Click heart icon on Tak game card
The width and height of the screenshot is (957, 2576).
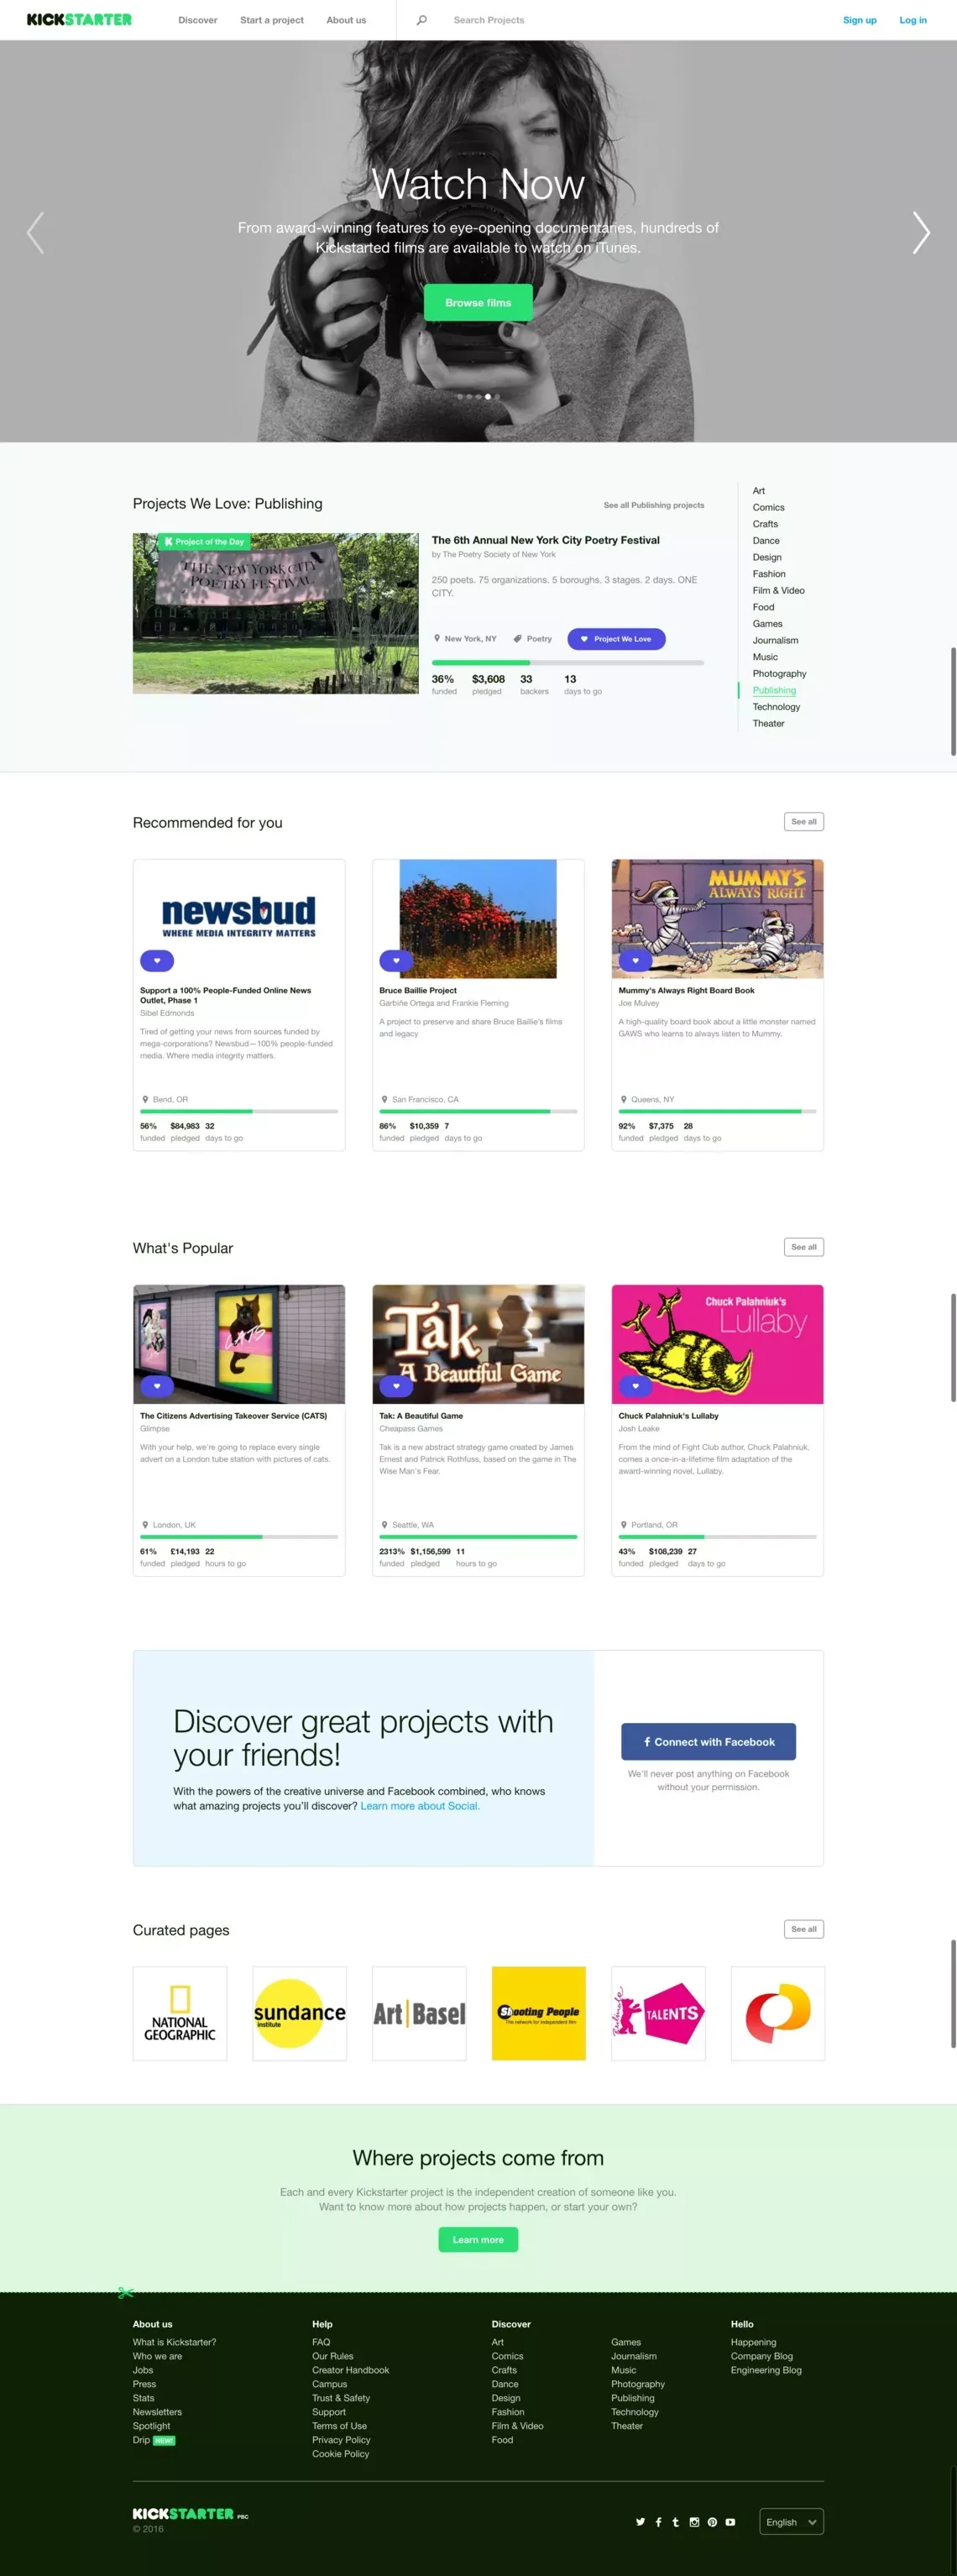[x=396, y=1386]
